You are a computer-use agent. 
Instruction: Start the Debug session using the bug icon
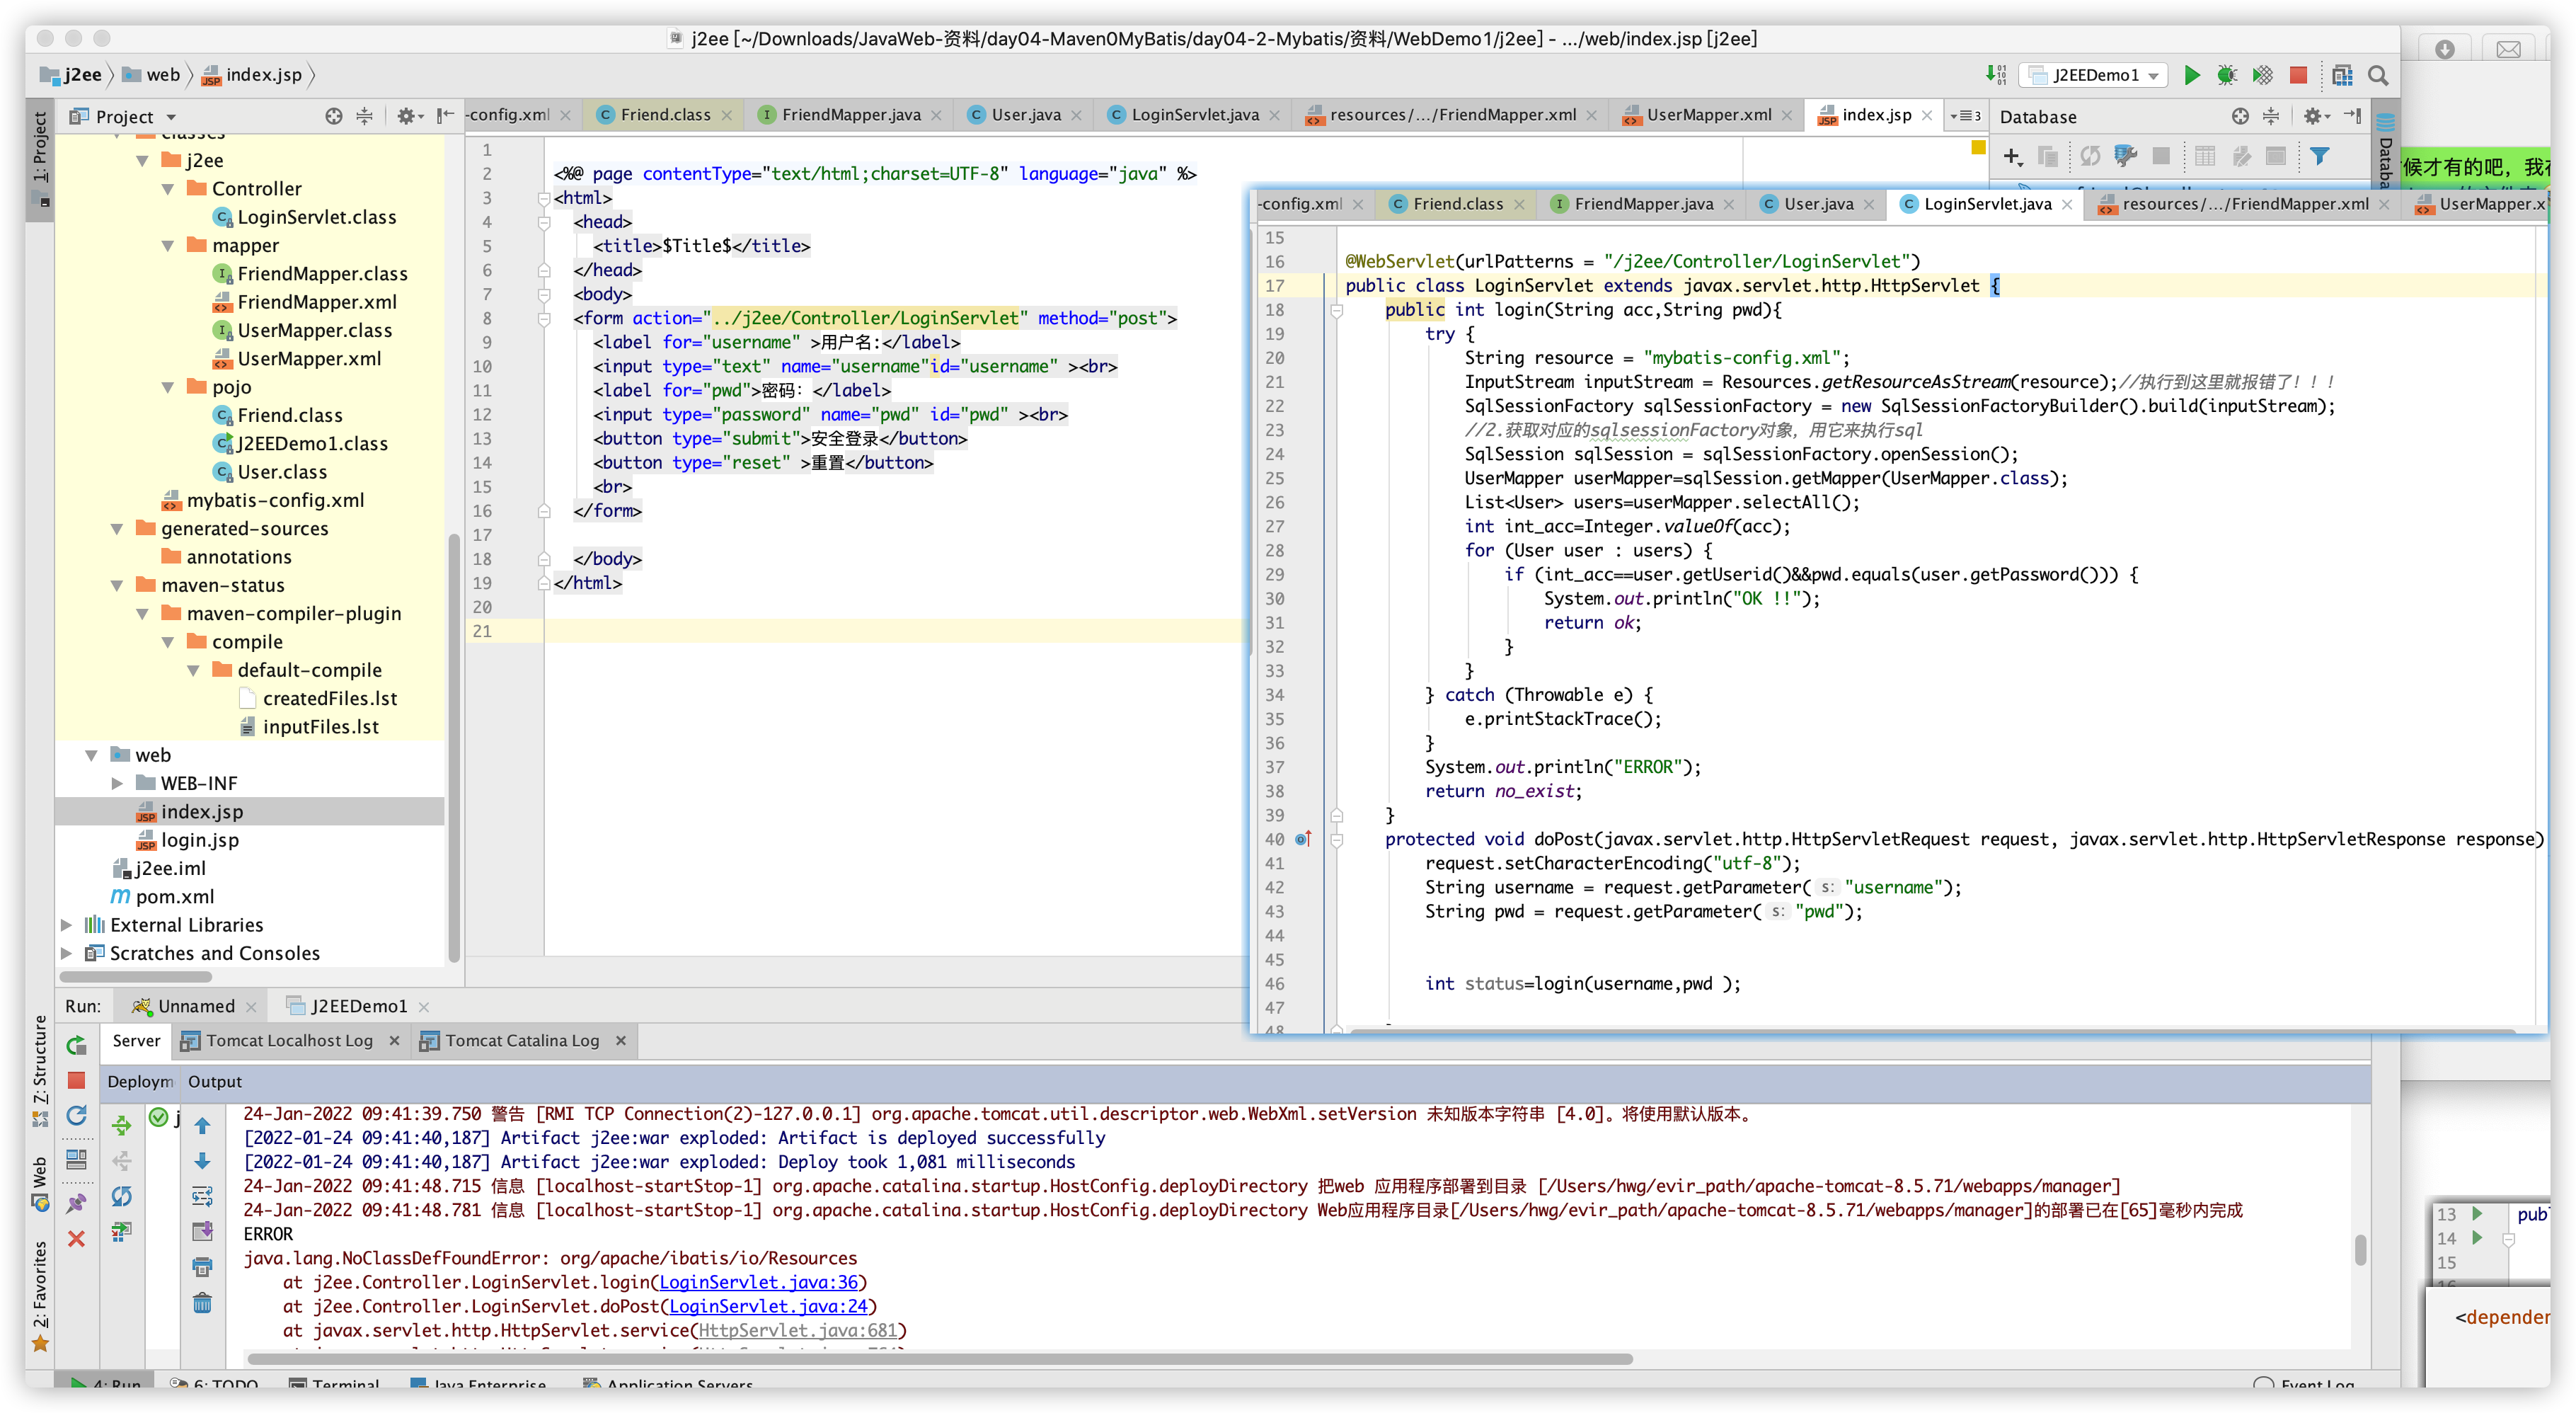tap(2227, 75)
